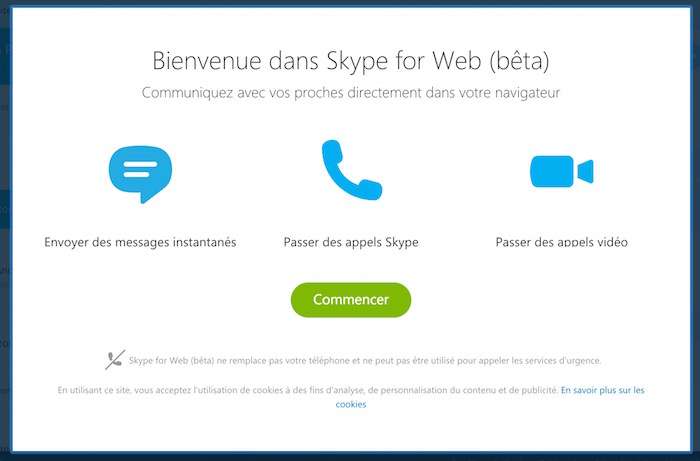Viewport: 700px width, 461px height.
Task: Click the dimmed backdrop above the dialog
Action: point(350,3)
